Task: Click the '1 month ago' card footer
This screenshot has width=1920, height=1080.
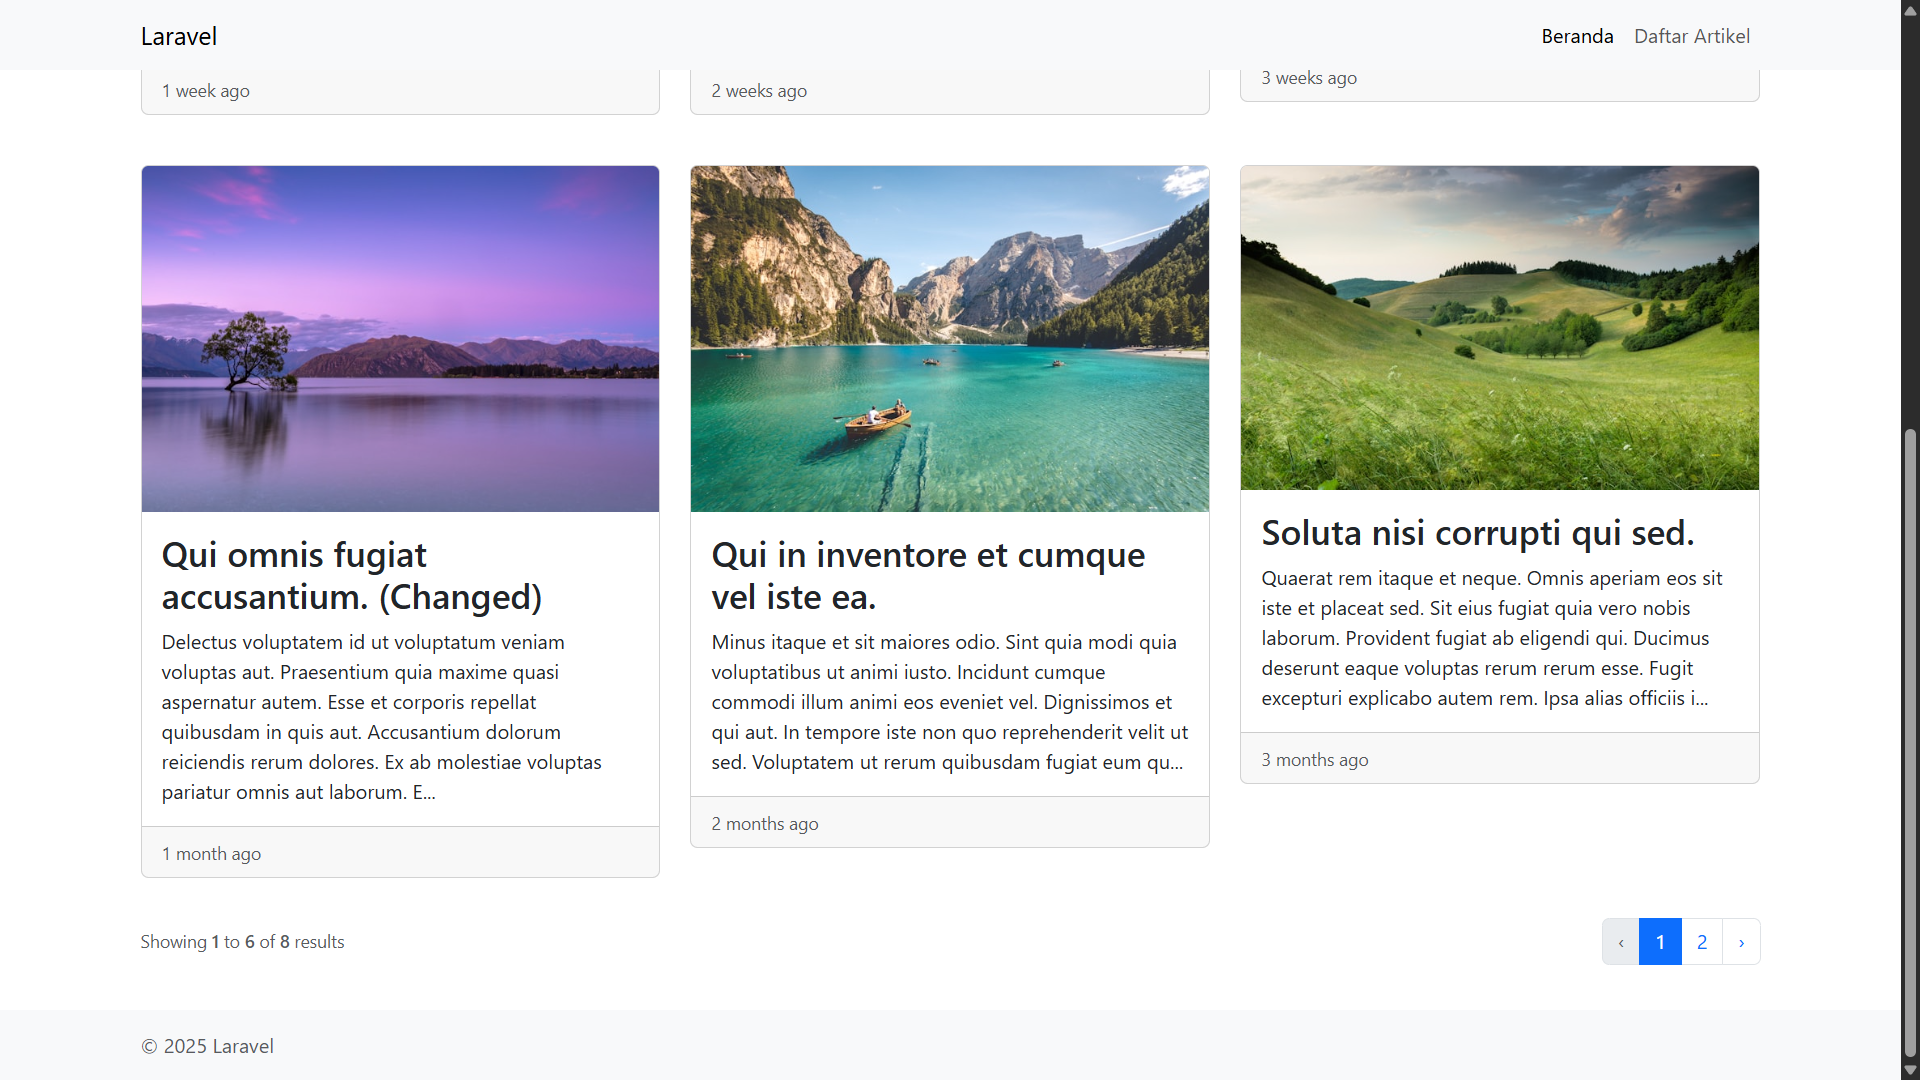Action: tap(400, 853)
